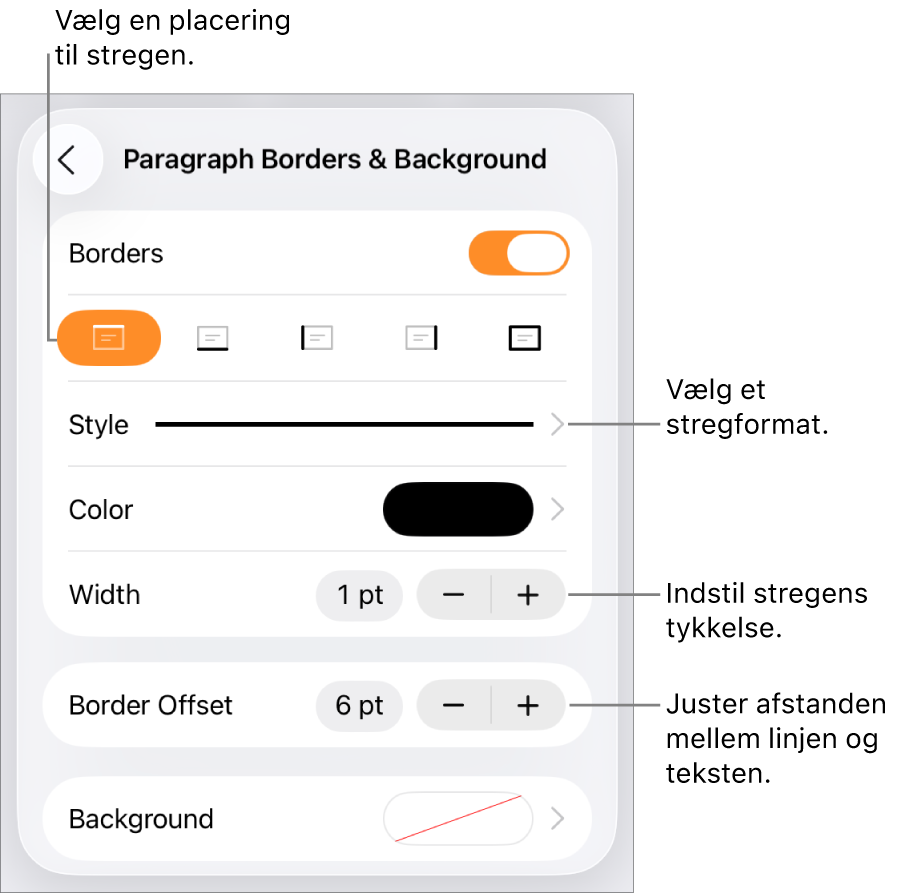The width and height of the screenshot is (908, 894).
Task: Decrease the Border Offset value
Action: pos(453,705)
